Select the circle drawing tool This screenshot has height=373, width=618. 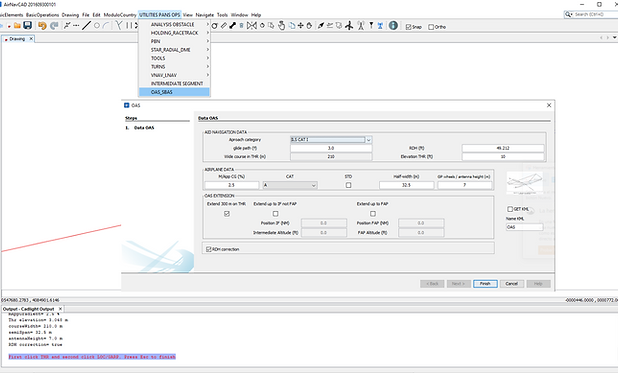click(x=97, y=26)
